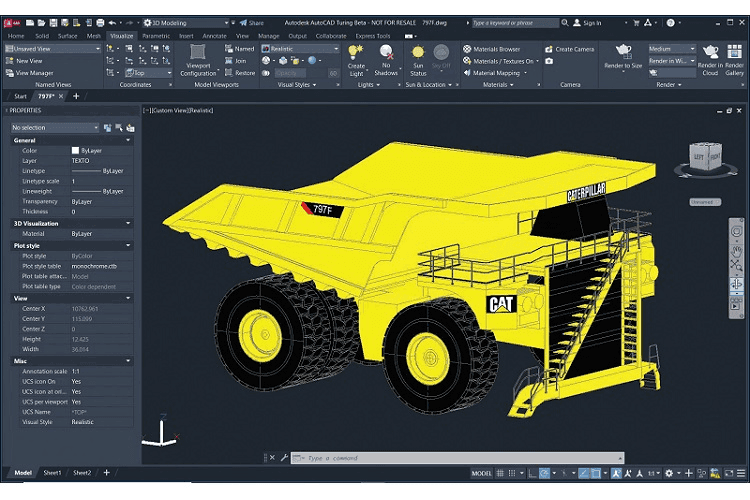
Task: Toggle polar tracking in status bar
Action: tap(544, 473)
